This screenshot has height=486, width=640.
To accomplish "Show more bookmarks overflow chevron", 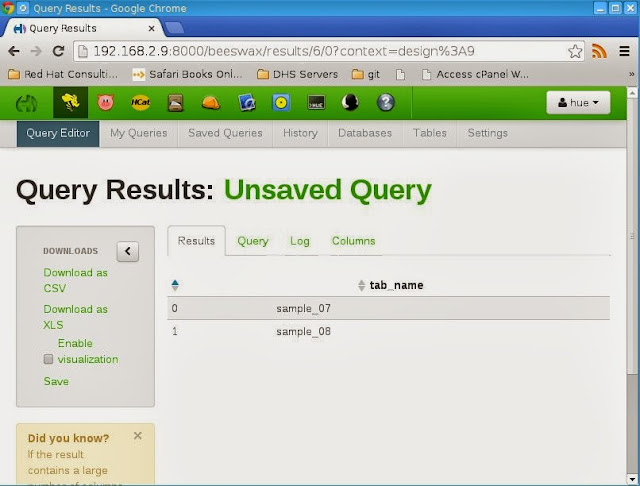I will click(631, 74).
